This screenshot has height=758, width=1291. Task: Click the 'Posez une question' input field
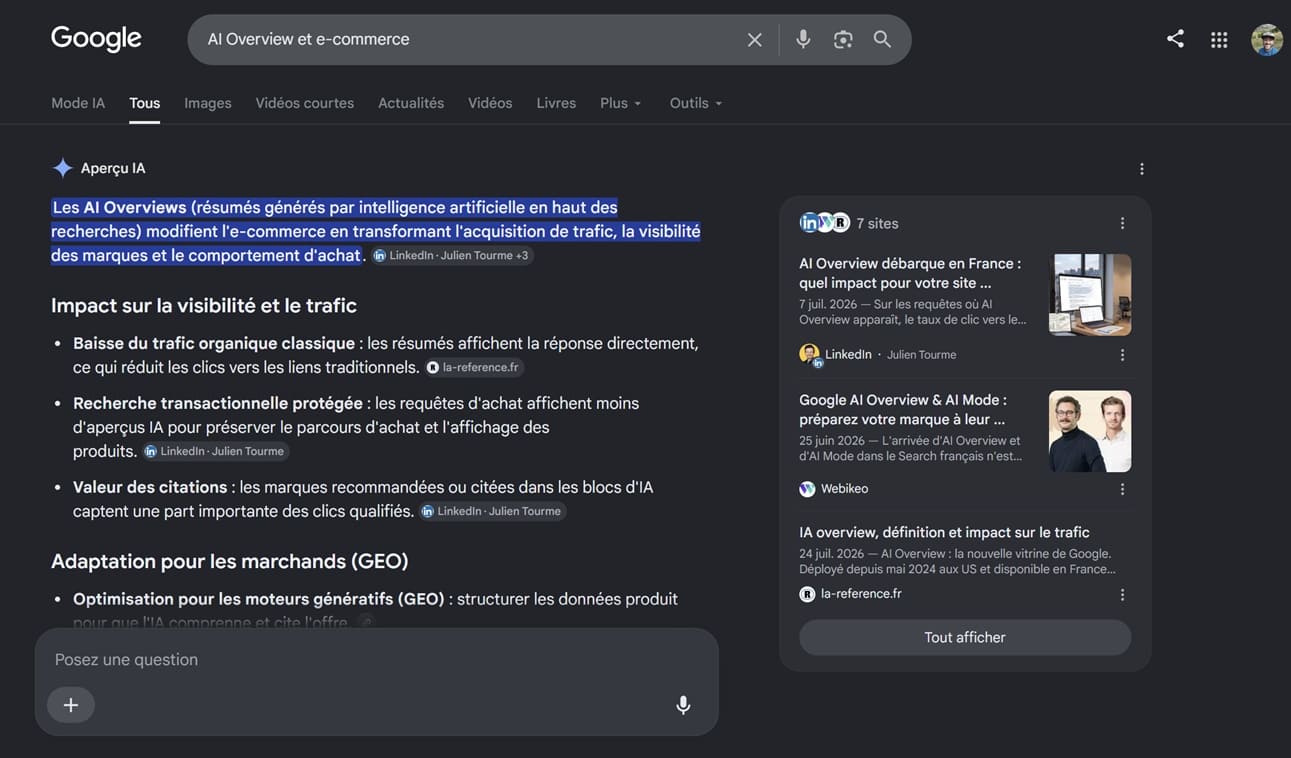(376, 660)
